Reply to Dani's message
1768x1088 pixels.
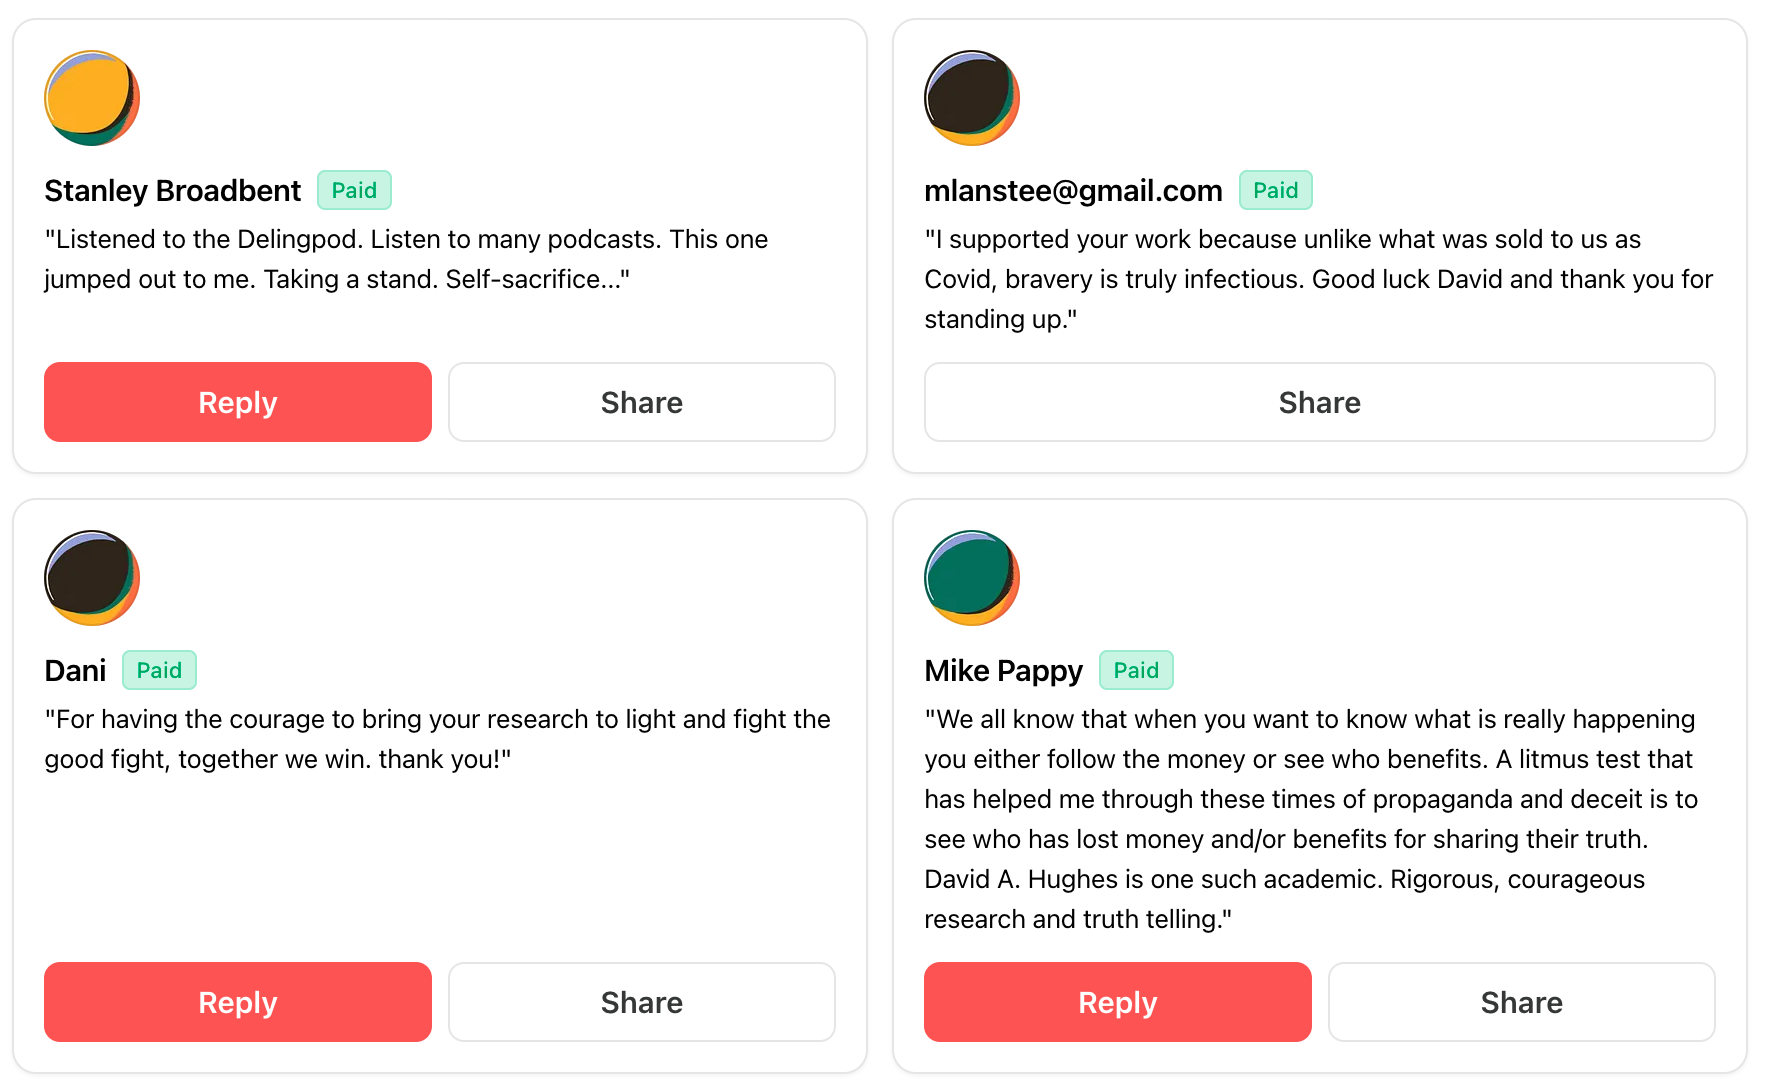pyautogui.click(x=238, y=1002)
